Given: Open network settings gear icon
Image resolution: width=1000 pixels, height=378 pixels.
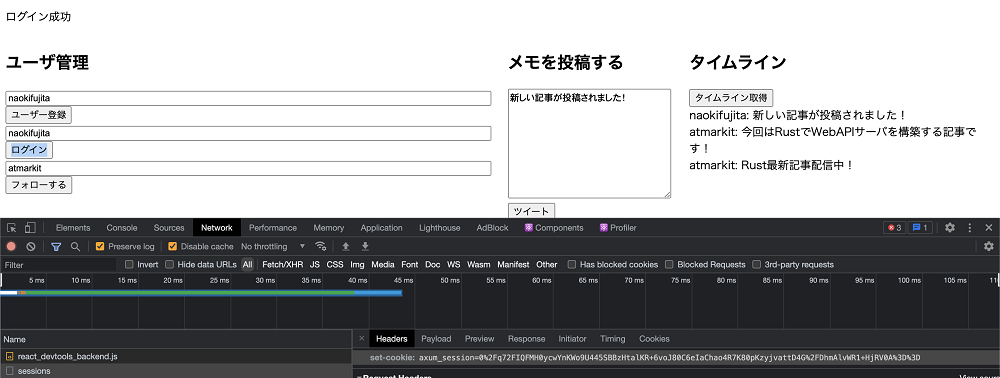Looking at the screenshot, I should [989, 246].
